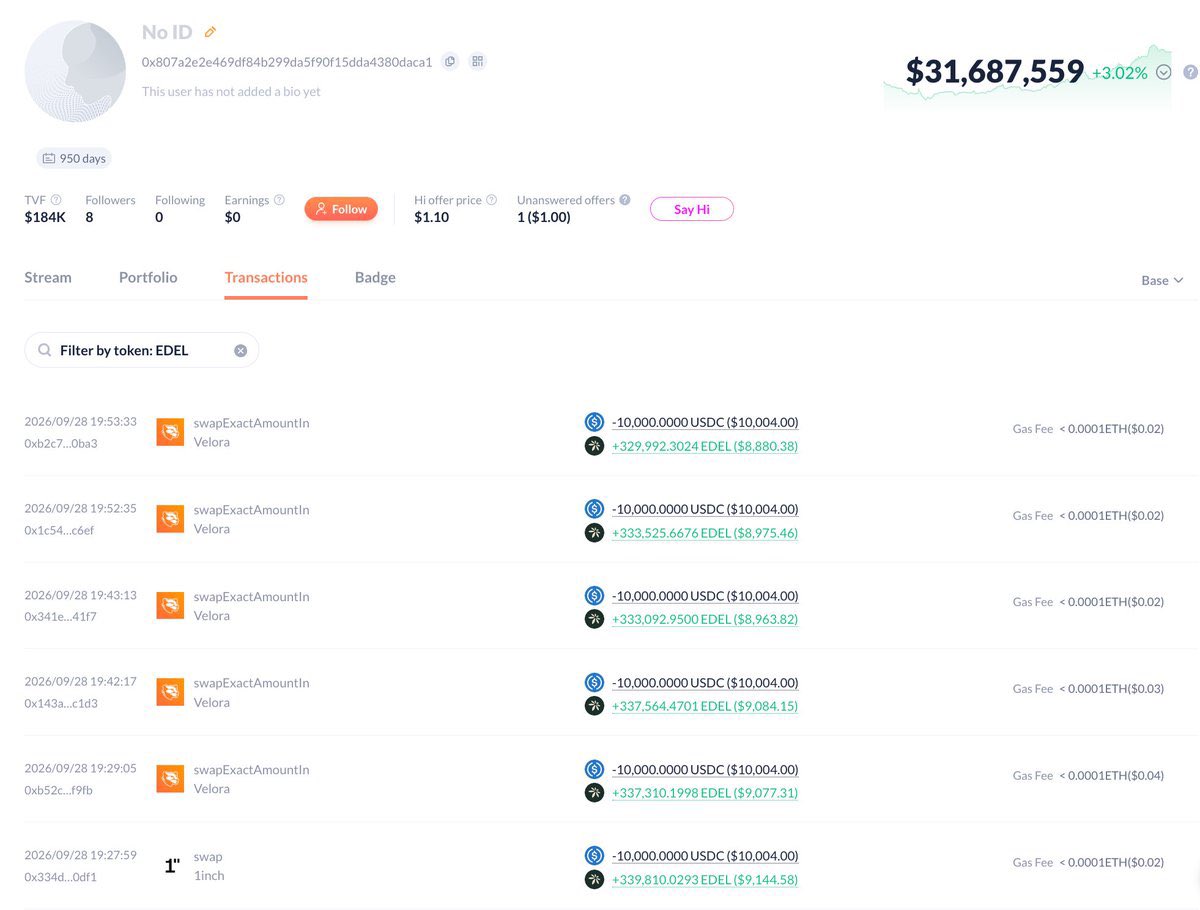This screenshot has width=1200, height=910.
Task: Click gas fee text at 19:29:05
Action: pyautogui.click(x=1088, y=775)
